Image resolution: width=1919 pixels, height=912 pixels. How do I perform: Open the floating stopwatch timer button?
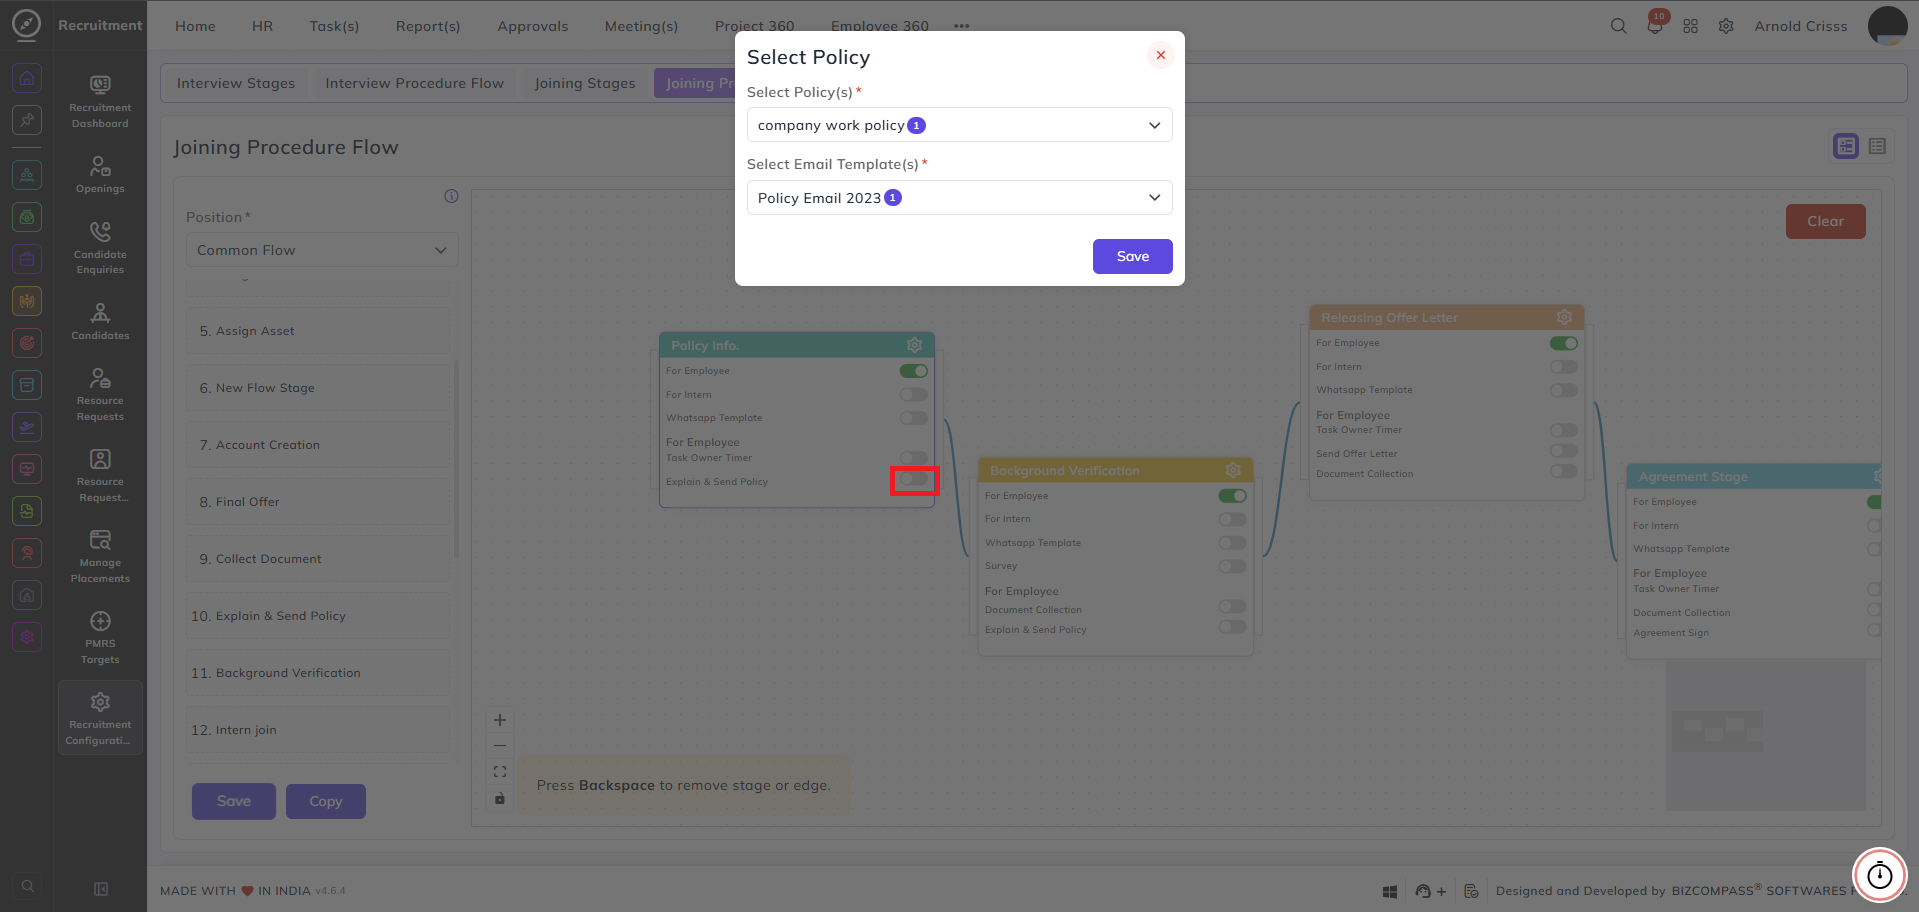(1880, 875)
